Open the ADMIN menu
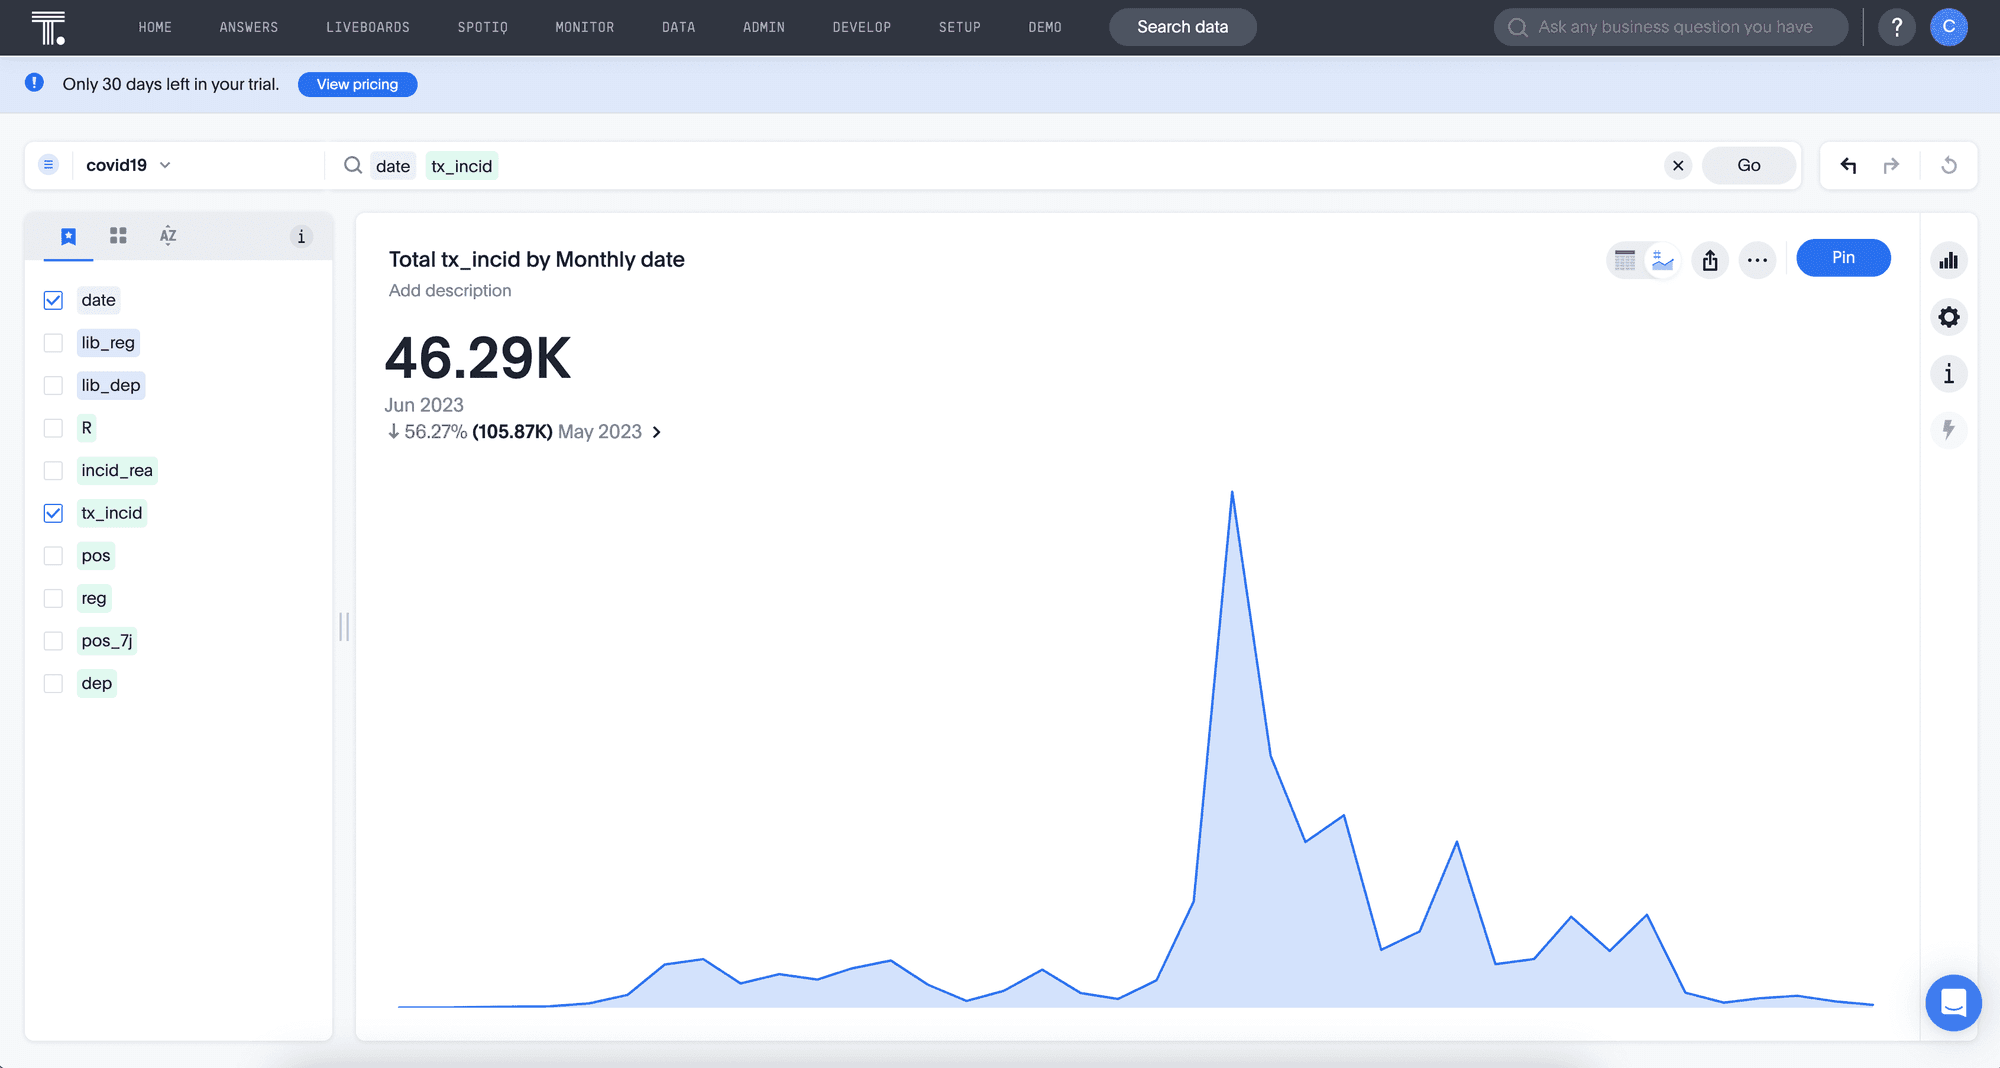The width and height of the screenshot is (2000, 1068). click(764, 27)
